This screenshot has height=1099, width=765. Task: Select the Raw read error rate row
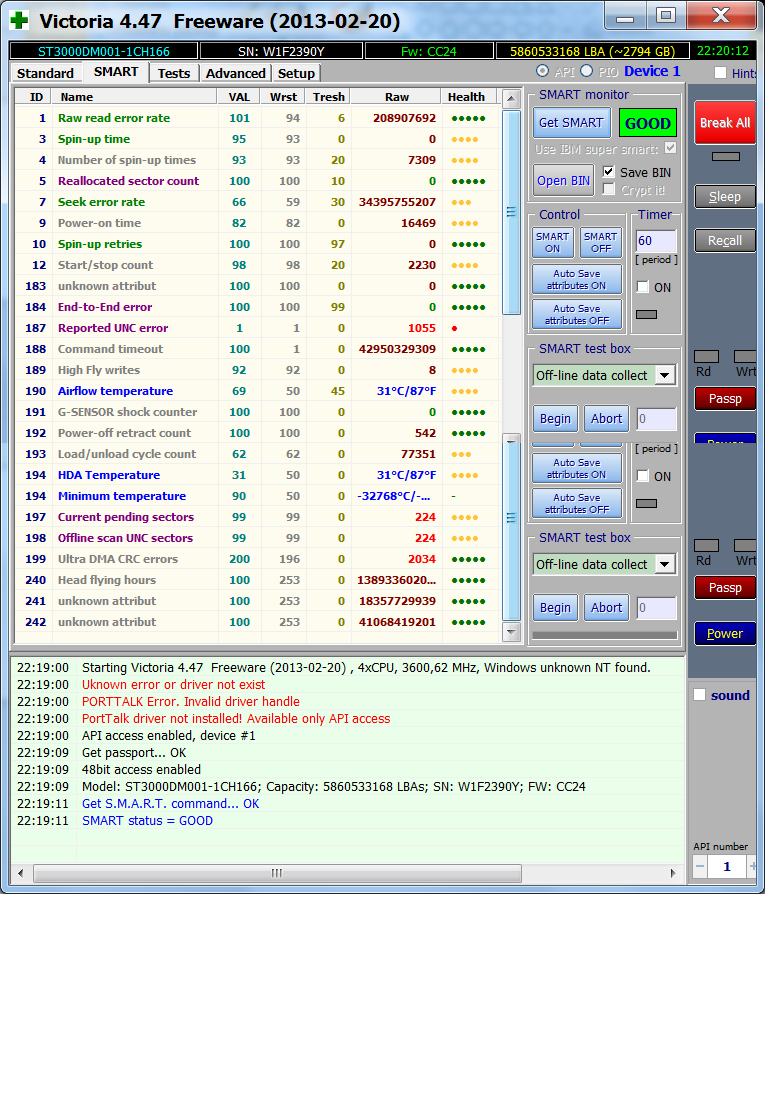pos(257,118)
